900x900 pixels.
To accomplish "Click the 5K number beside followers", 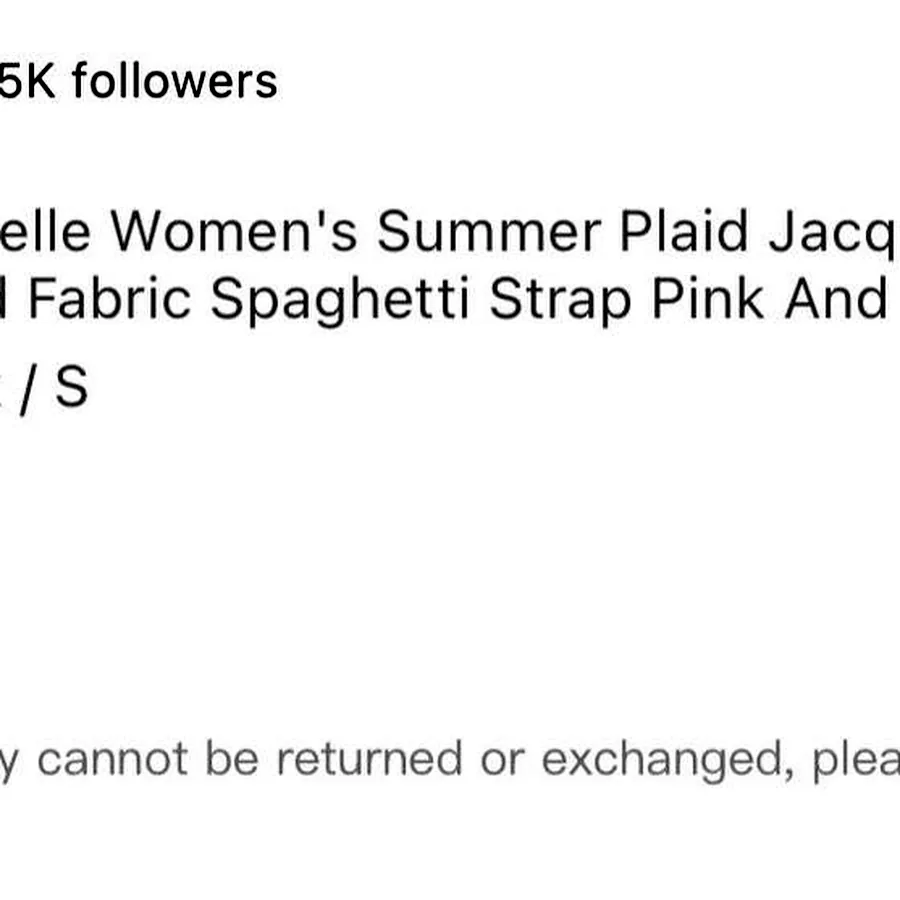I will pyautogui.click(x=28, y=82).
